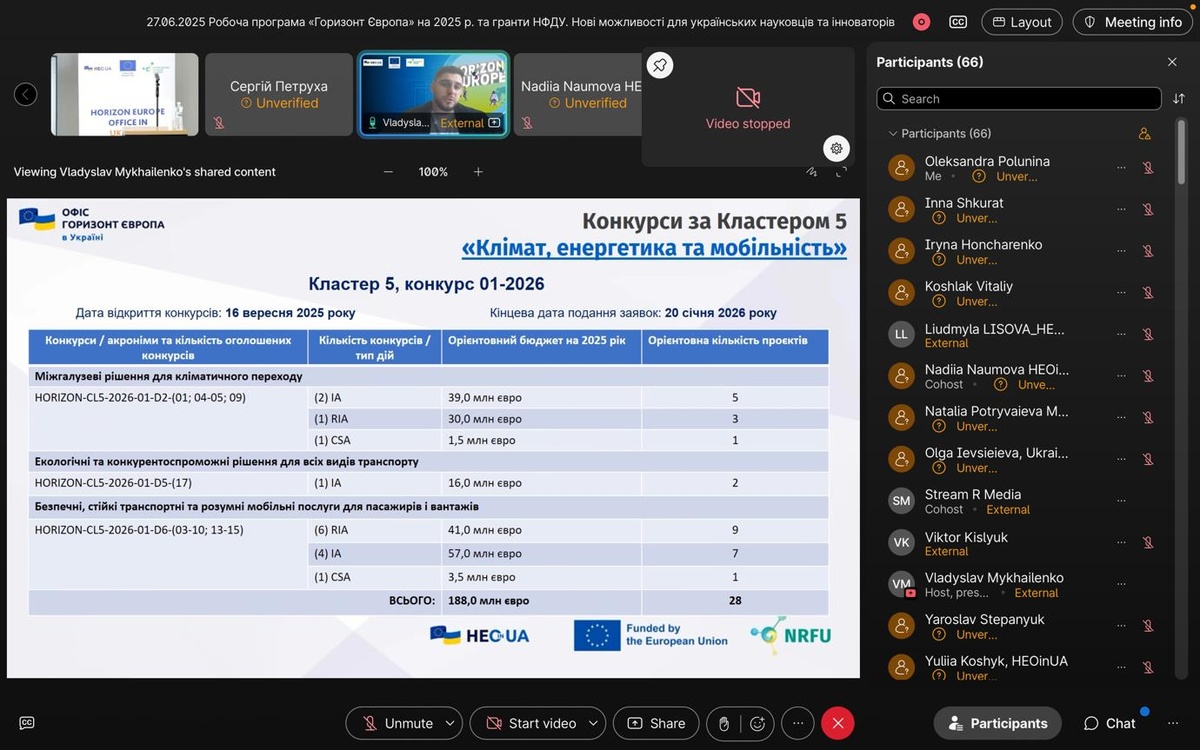
Task: Toggle the Participants panel button
Action: (x=997, y=723)
